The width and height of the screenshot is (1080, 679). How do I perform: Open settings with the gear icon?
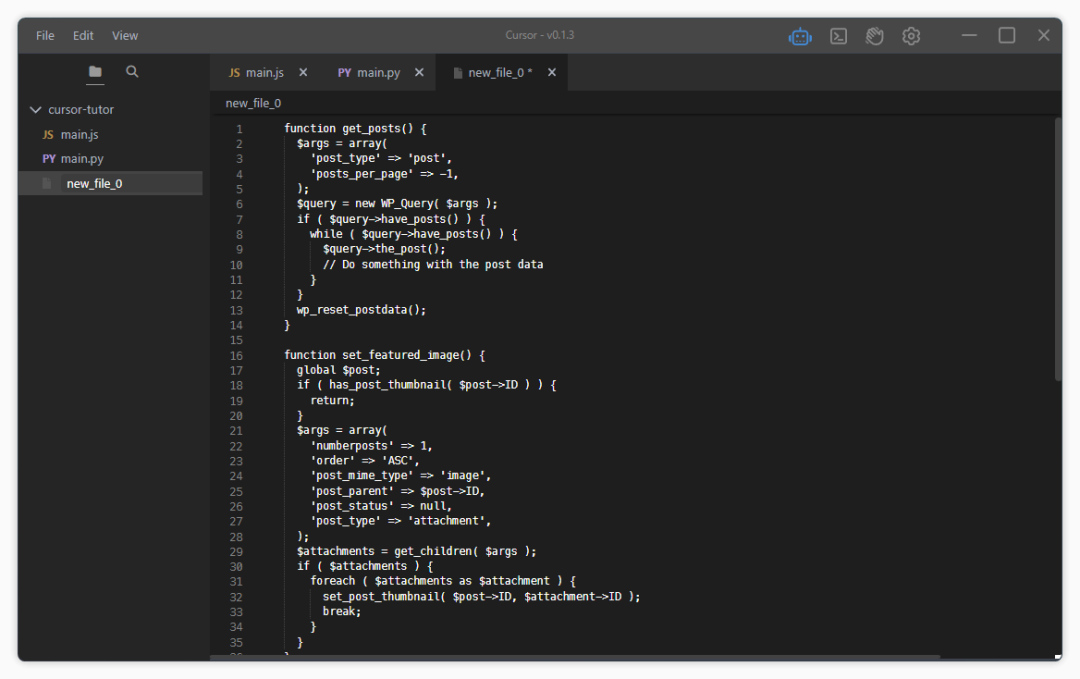tap(911, 36)
